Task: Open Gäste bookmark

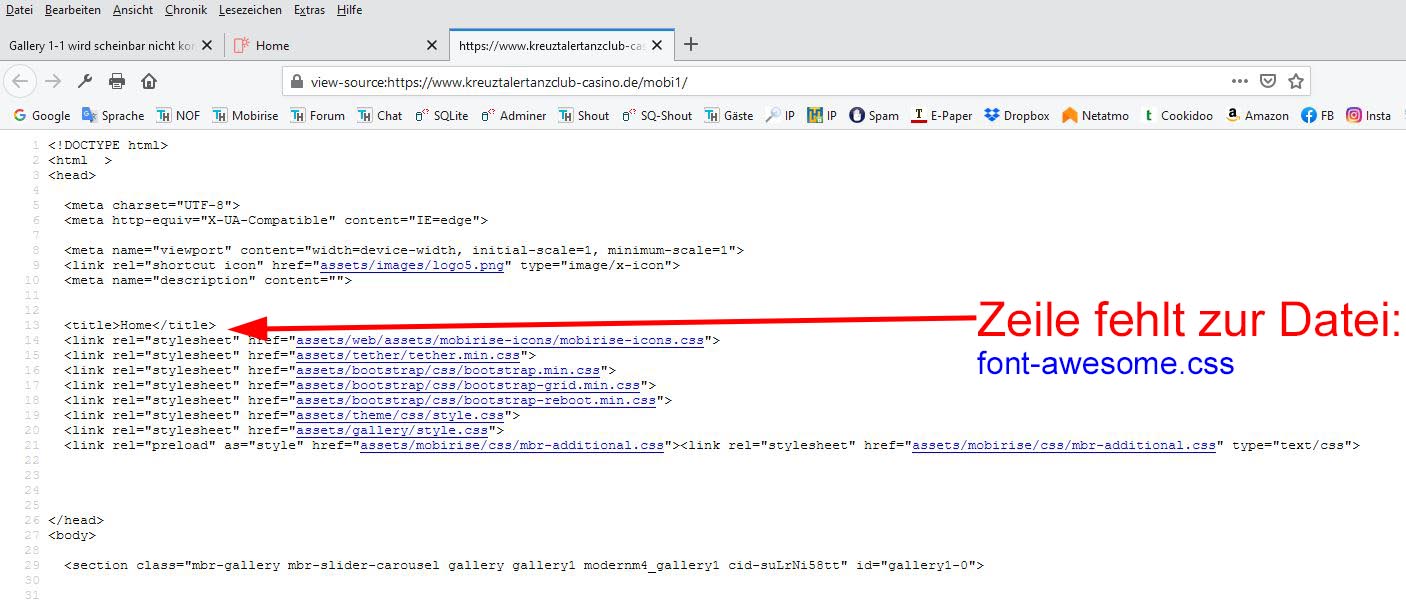Action: 729,115
